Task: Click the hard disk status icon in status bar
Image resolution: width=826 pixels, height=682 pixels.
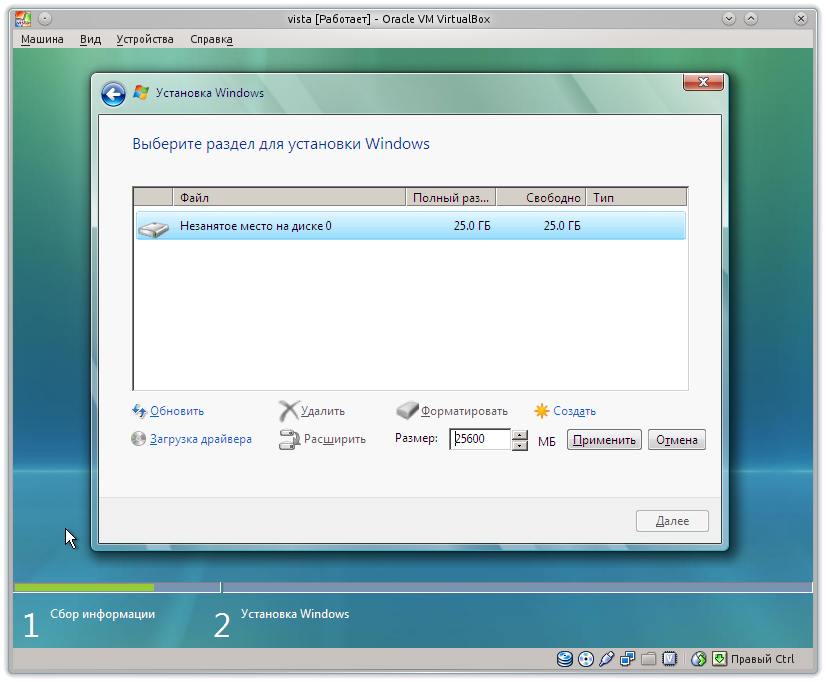Action: click(564, 659)
